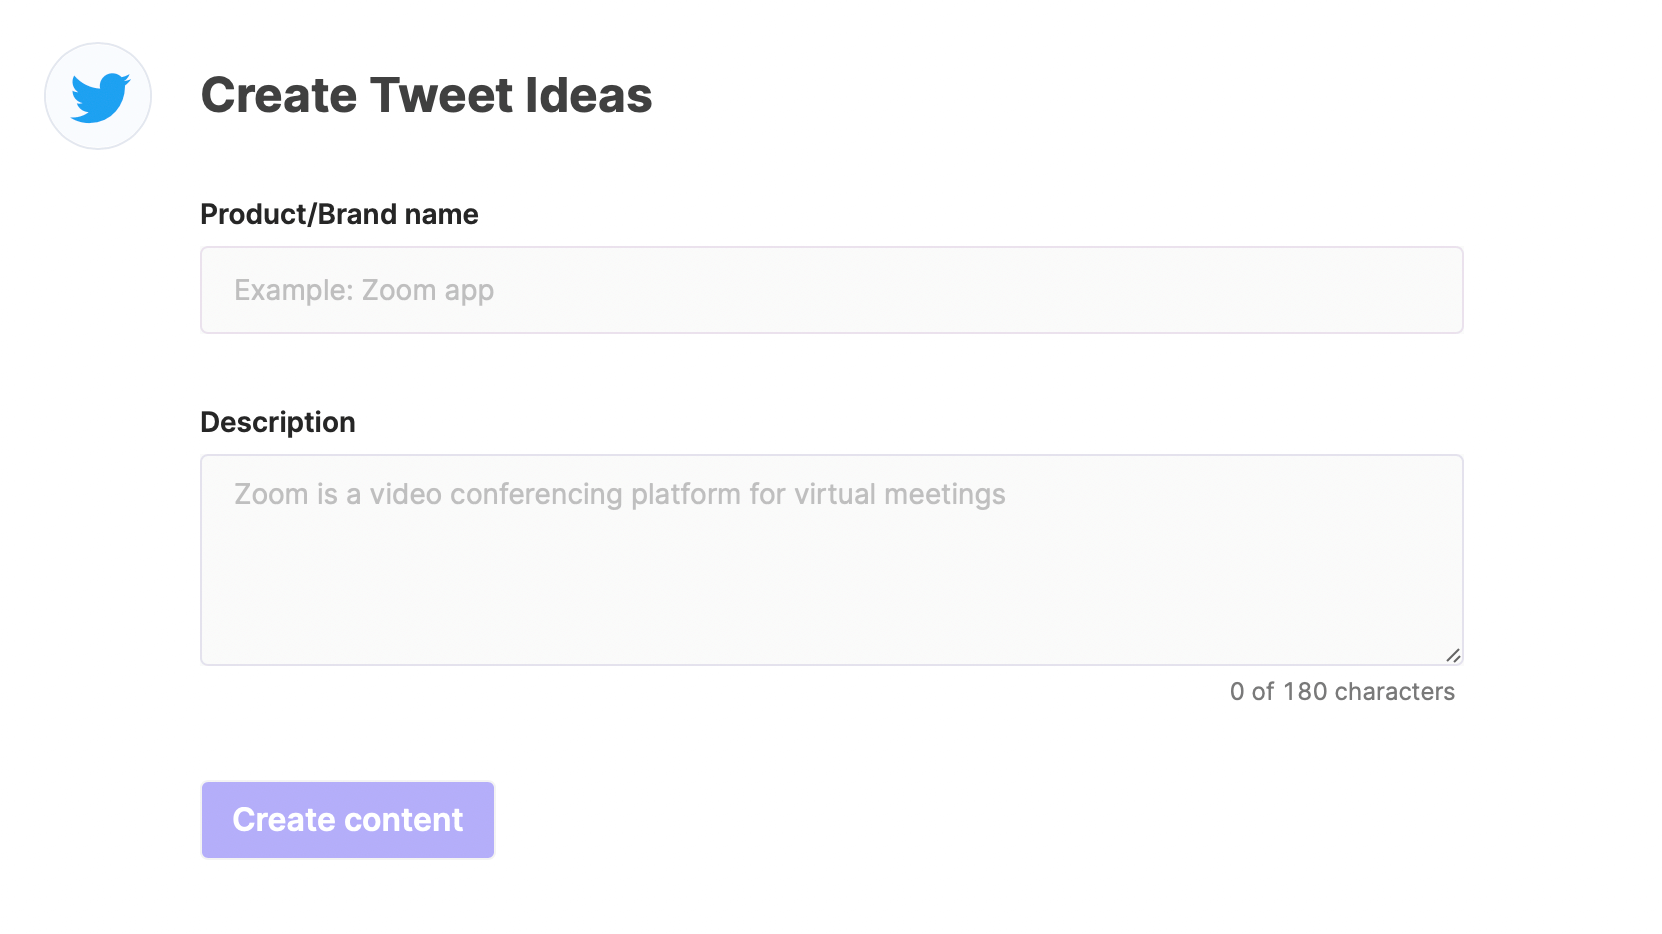Image resolution: width=1662 pixels, height=934 pixels.
Task: Select the Create Tweet Ideas heading
Action: [427, 96]
